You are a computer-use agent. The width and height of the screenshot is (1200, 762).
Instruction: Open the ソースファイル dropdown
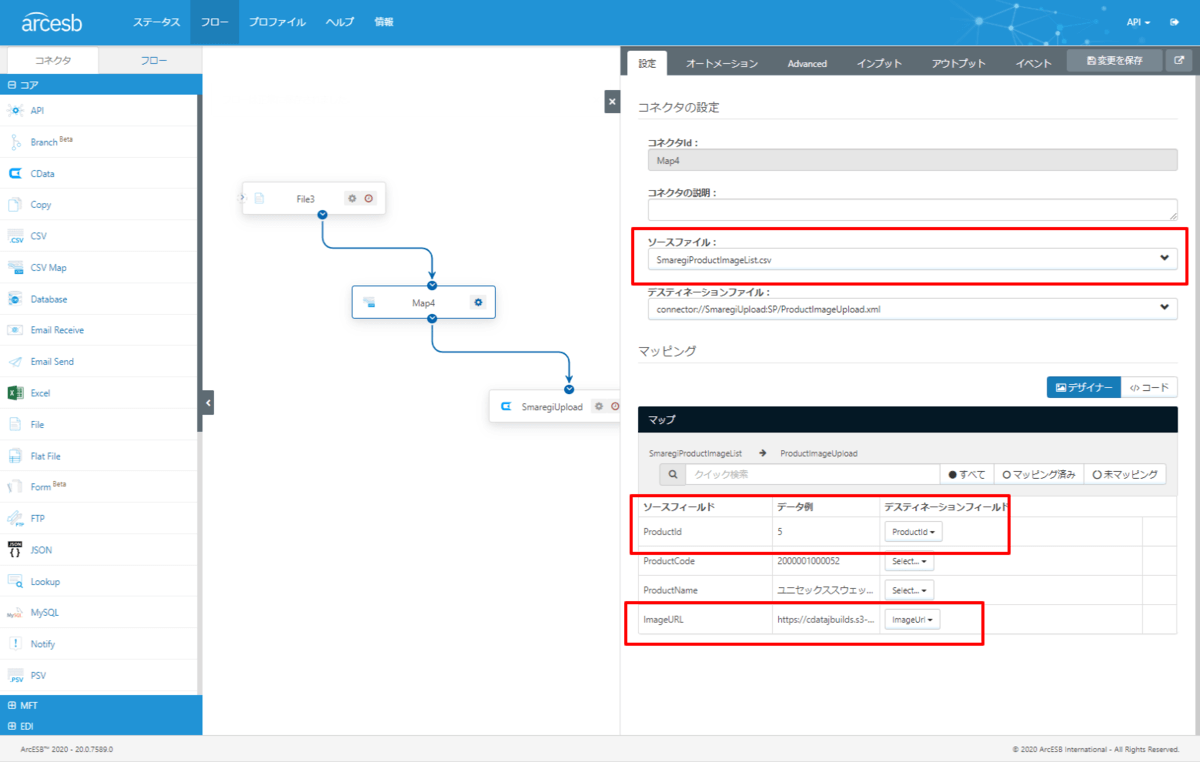pos(912,259)
